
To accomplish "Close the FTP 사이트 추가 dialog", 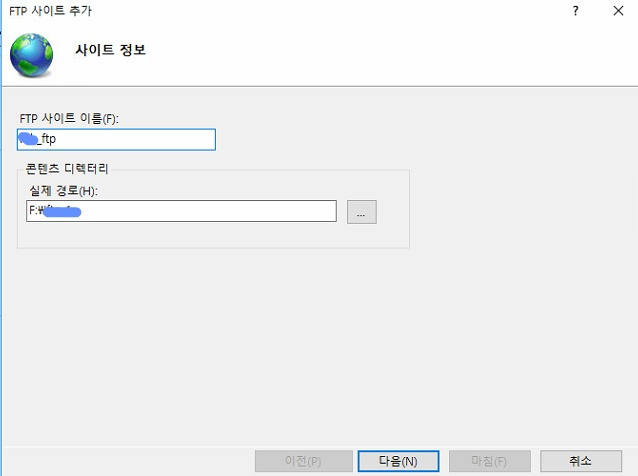I will (618, 11).
